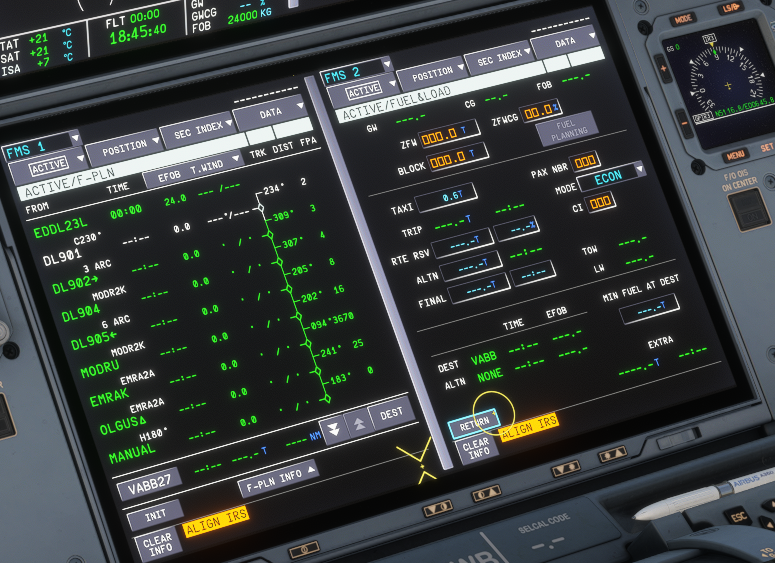Viewport: 775px width, 563px height.
Task: Select the ZFWCG entry field
Action: tap(540, 111)
